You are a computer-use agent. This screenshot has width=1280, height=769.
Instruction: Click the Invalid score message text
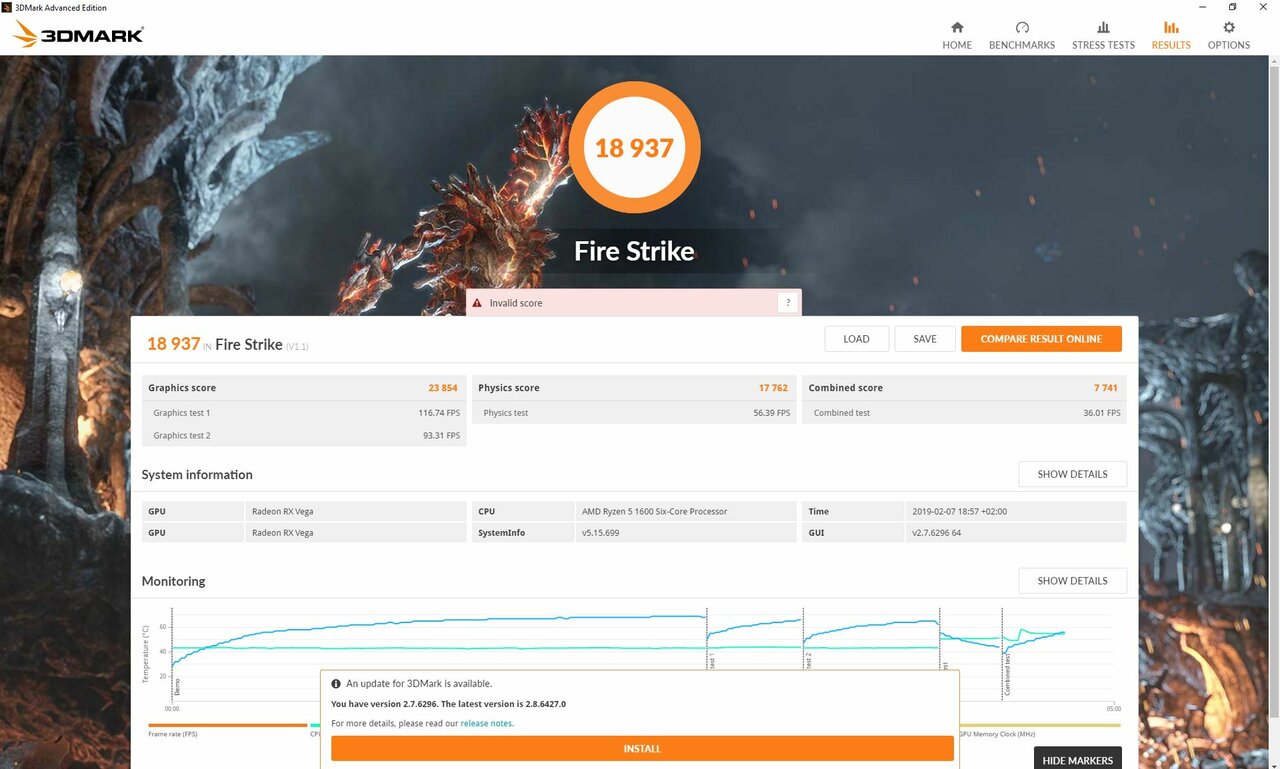click(x=516, y=303)
